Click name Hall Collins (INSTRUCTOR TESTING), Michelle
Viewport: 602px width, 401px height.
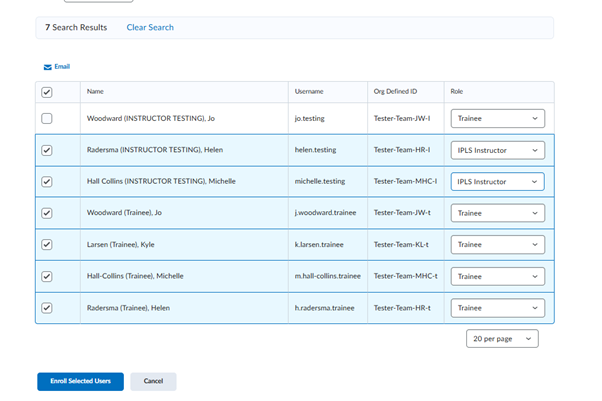click(161, 181)
